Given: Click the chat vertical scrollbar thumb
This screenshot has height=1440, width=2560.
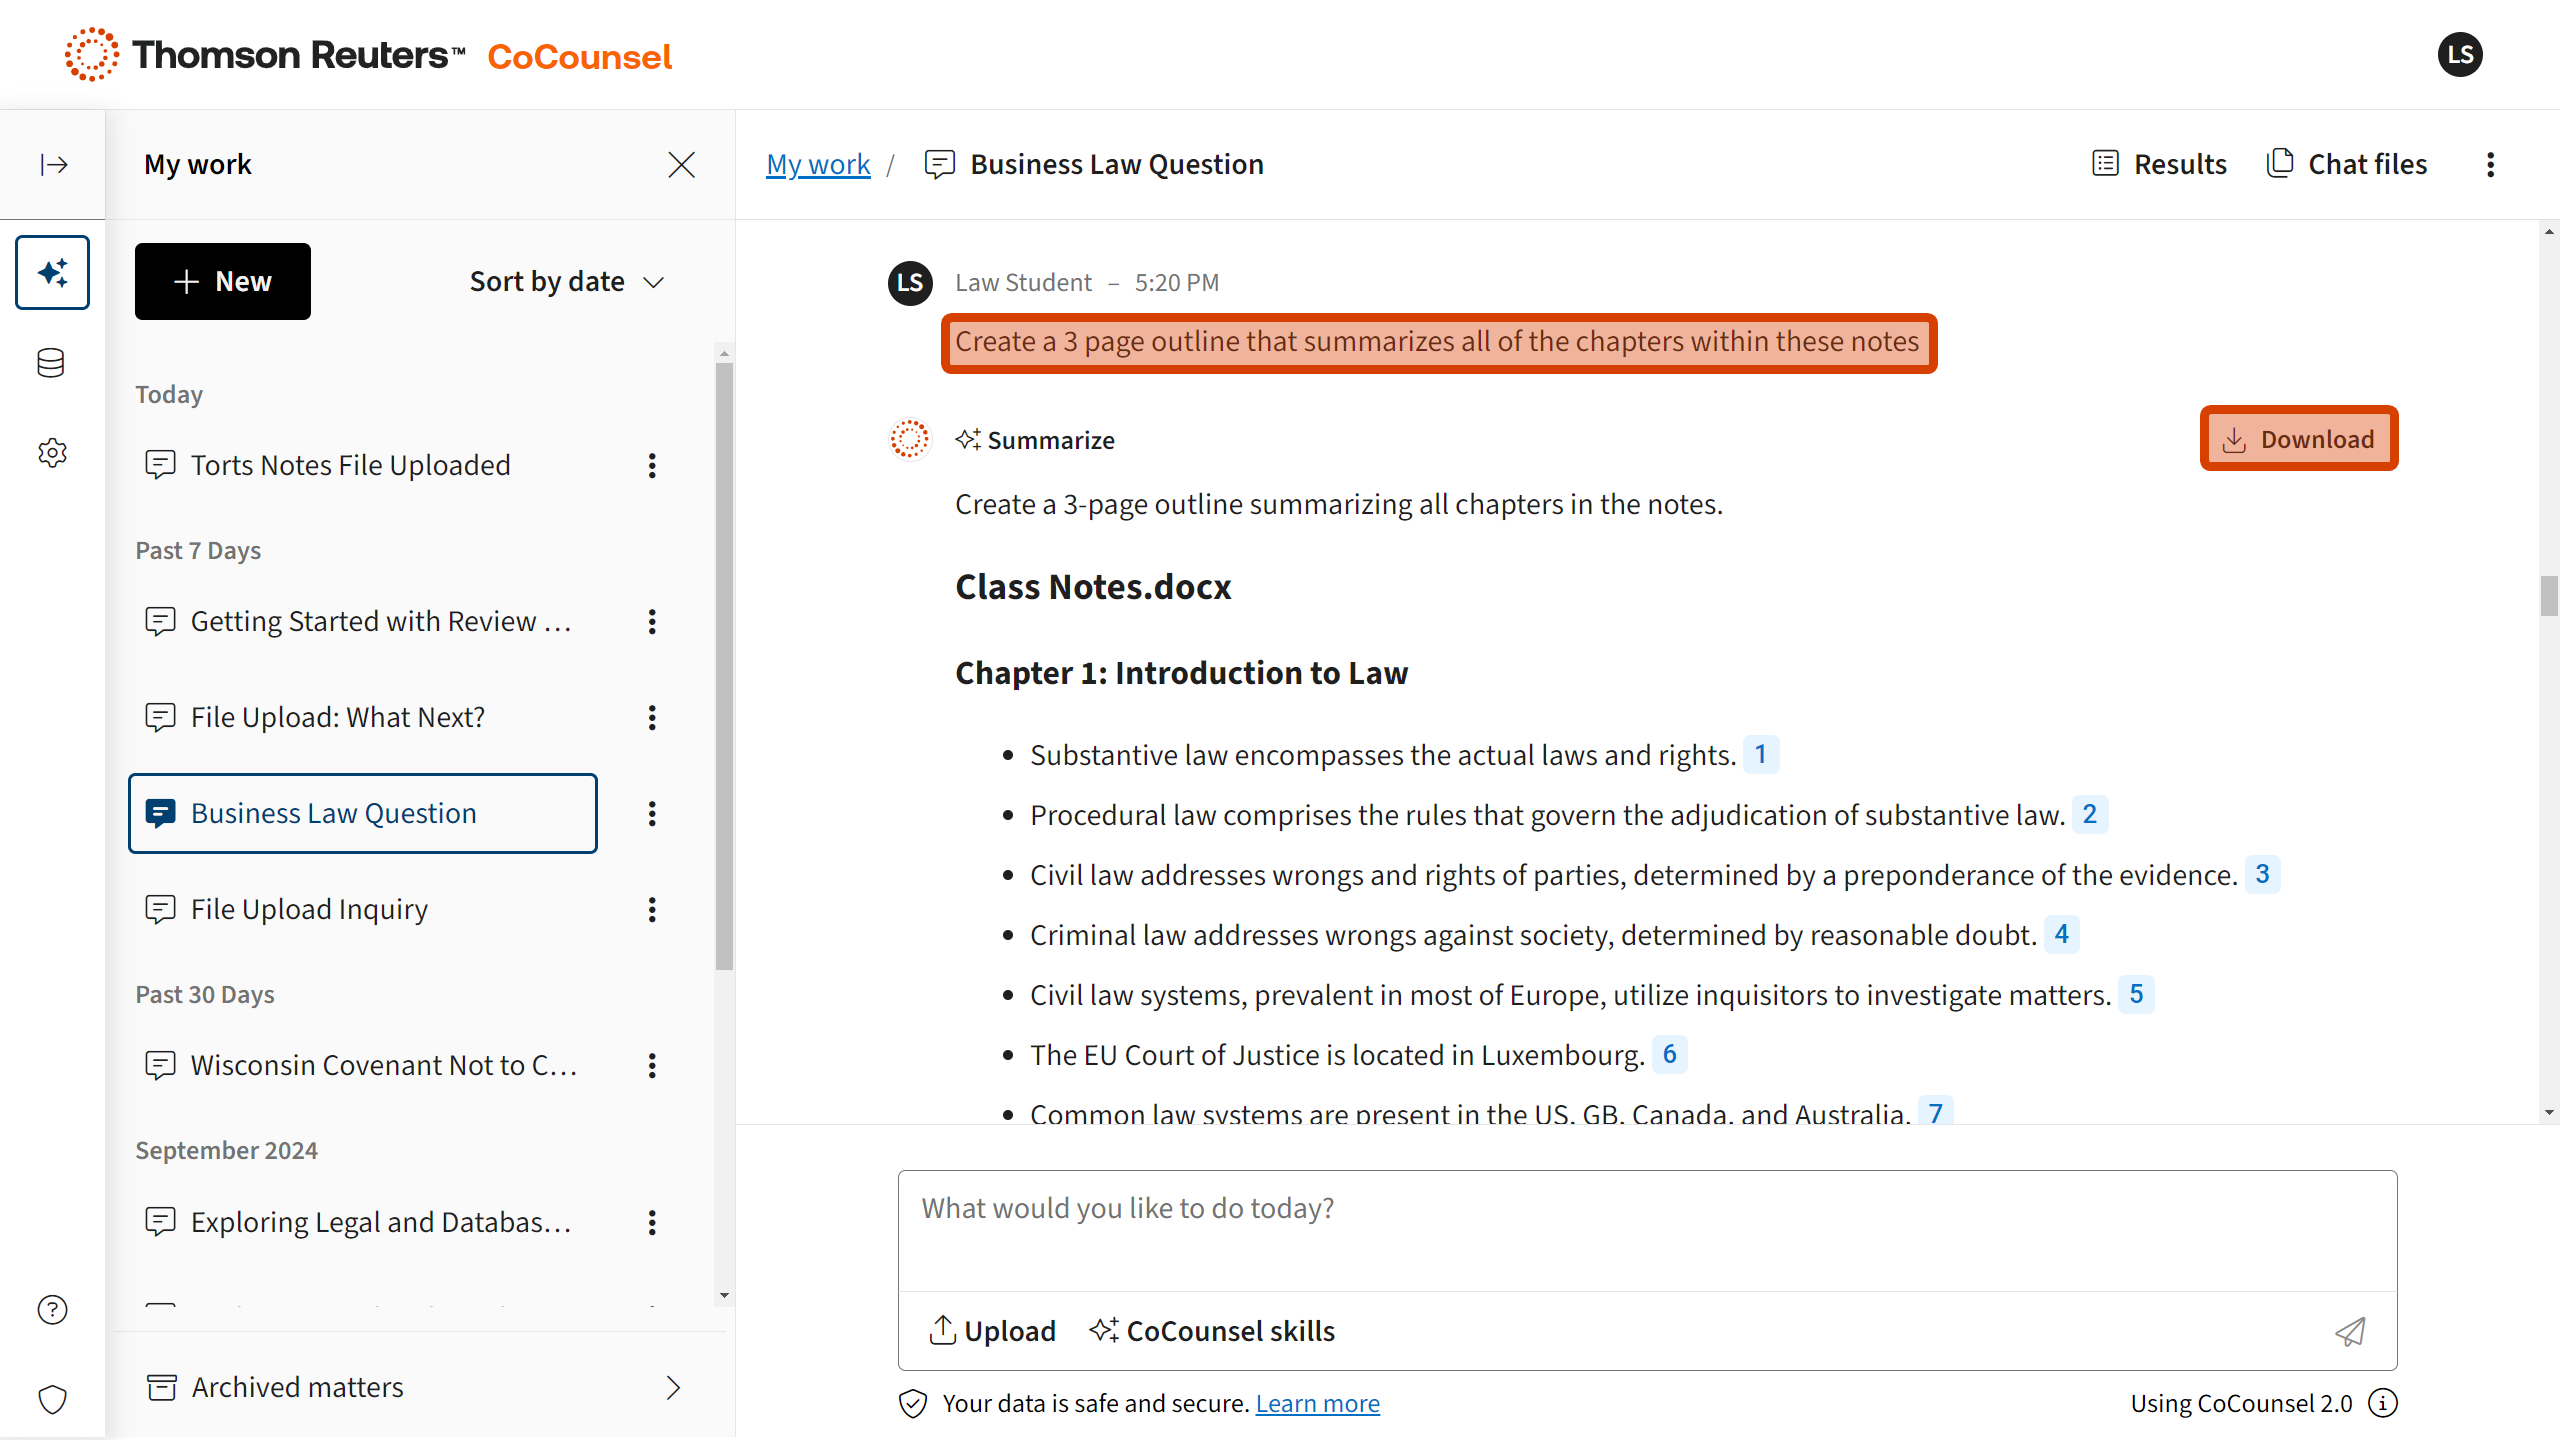Looking at the screenshot, I should 2548,596.
